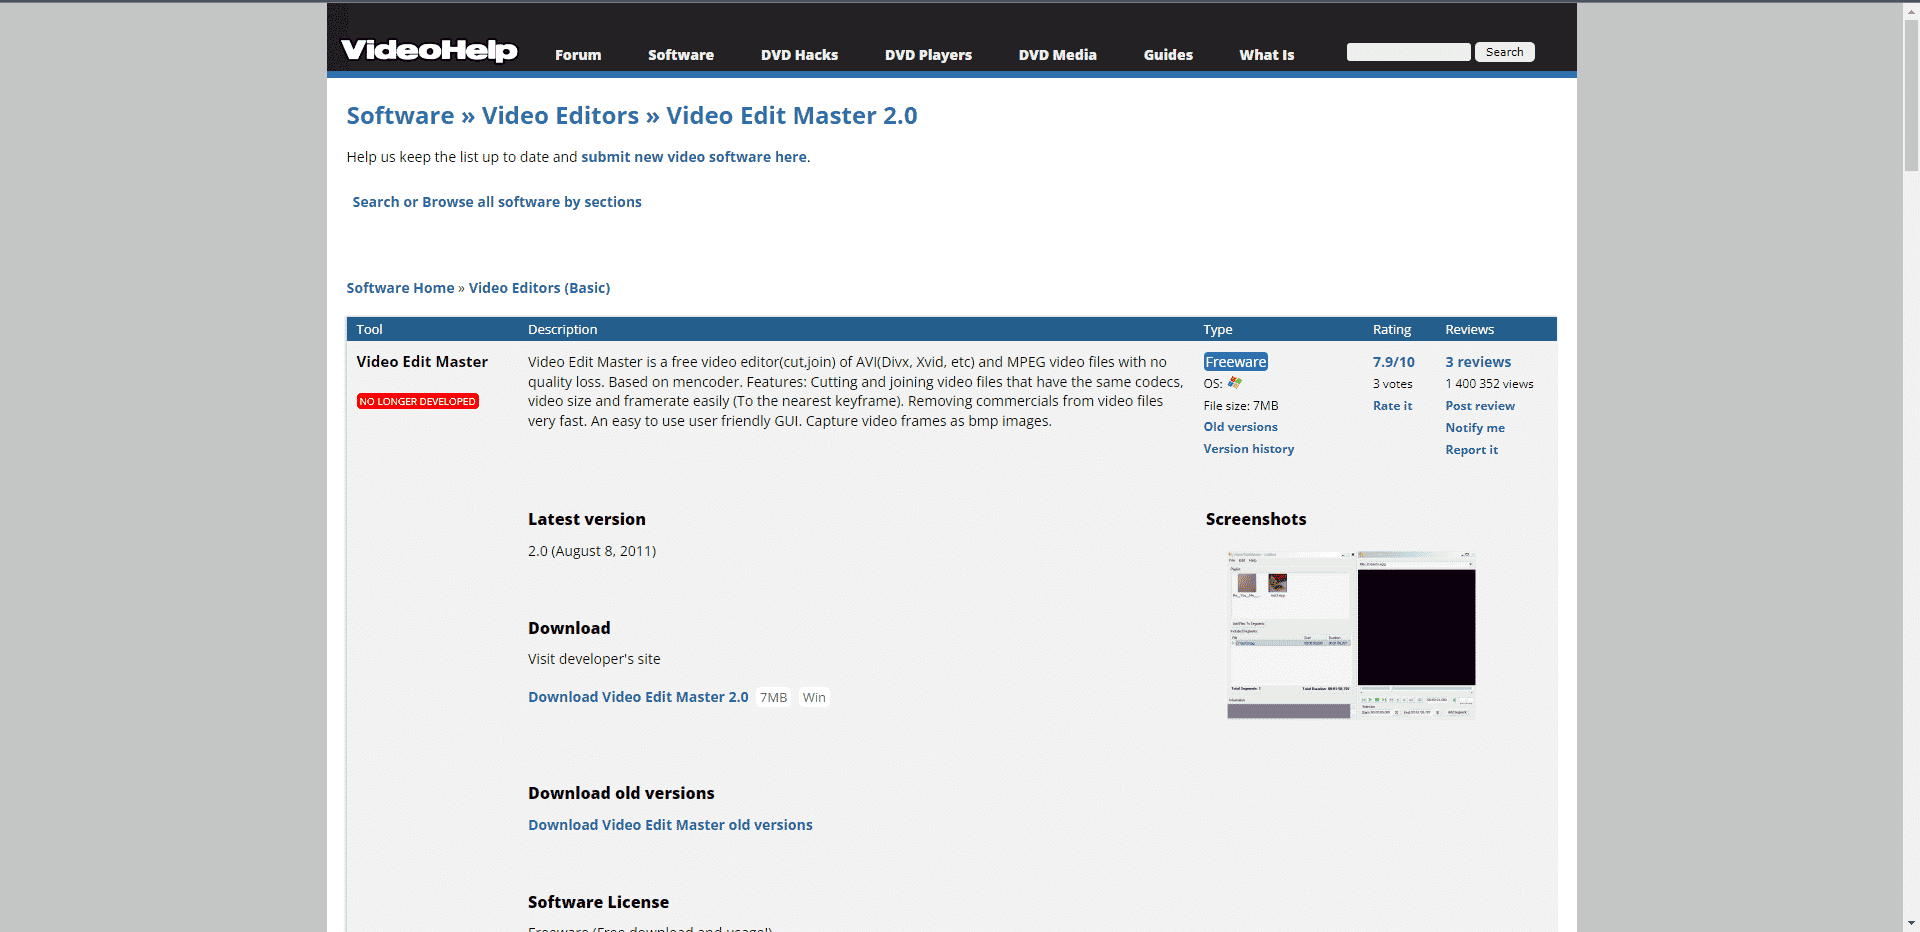
Task: Click the scrollbar up arrow
Action: [x=1911, y=10]
